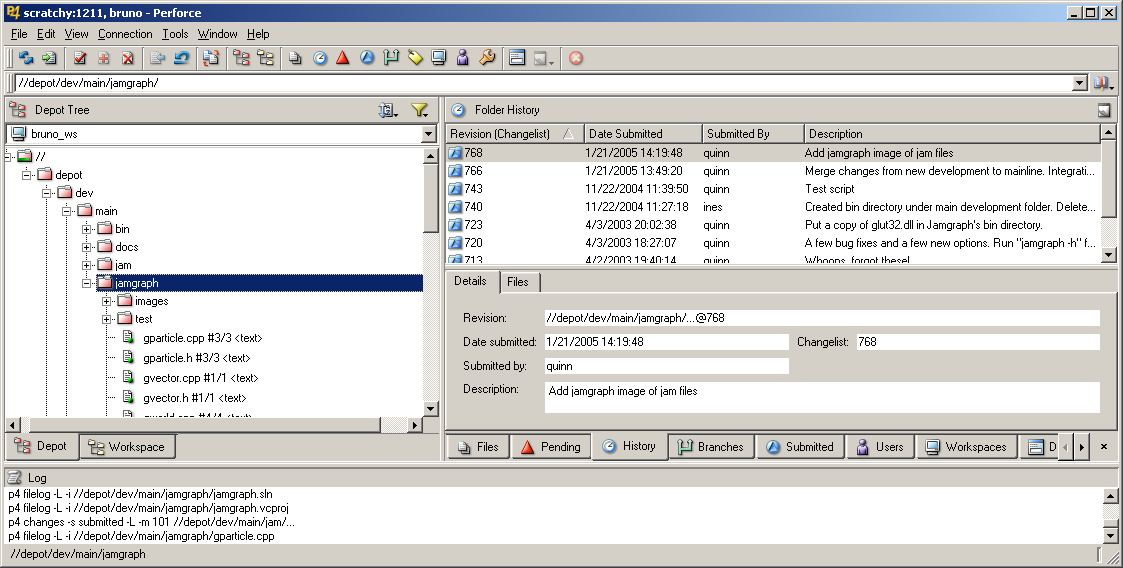
Task: Switch to the Pending bottom tab
Action: (x=551, y=446)
